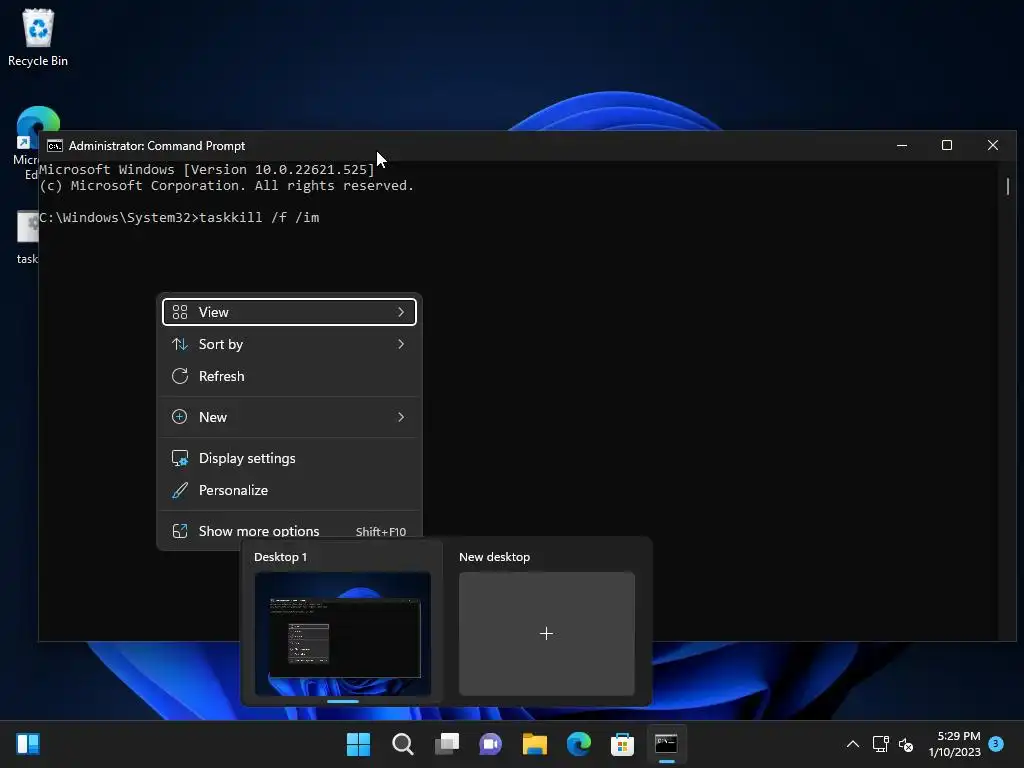Click the muted volume tray icon

(x=906, y=744)
